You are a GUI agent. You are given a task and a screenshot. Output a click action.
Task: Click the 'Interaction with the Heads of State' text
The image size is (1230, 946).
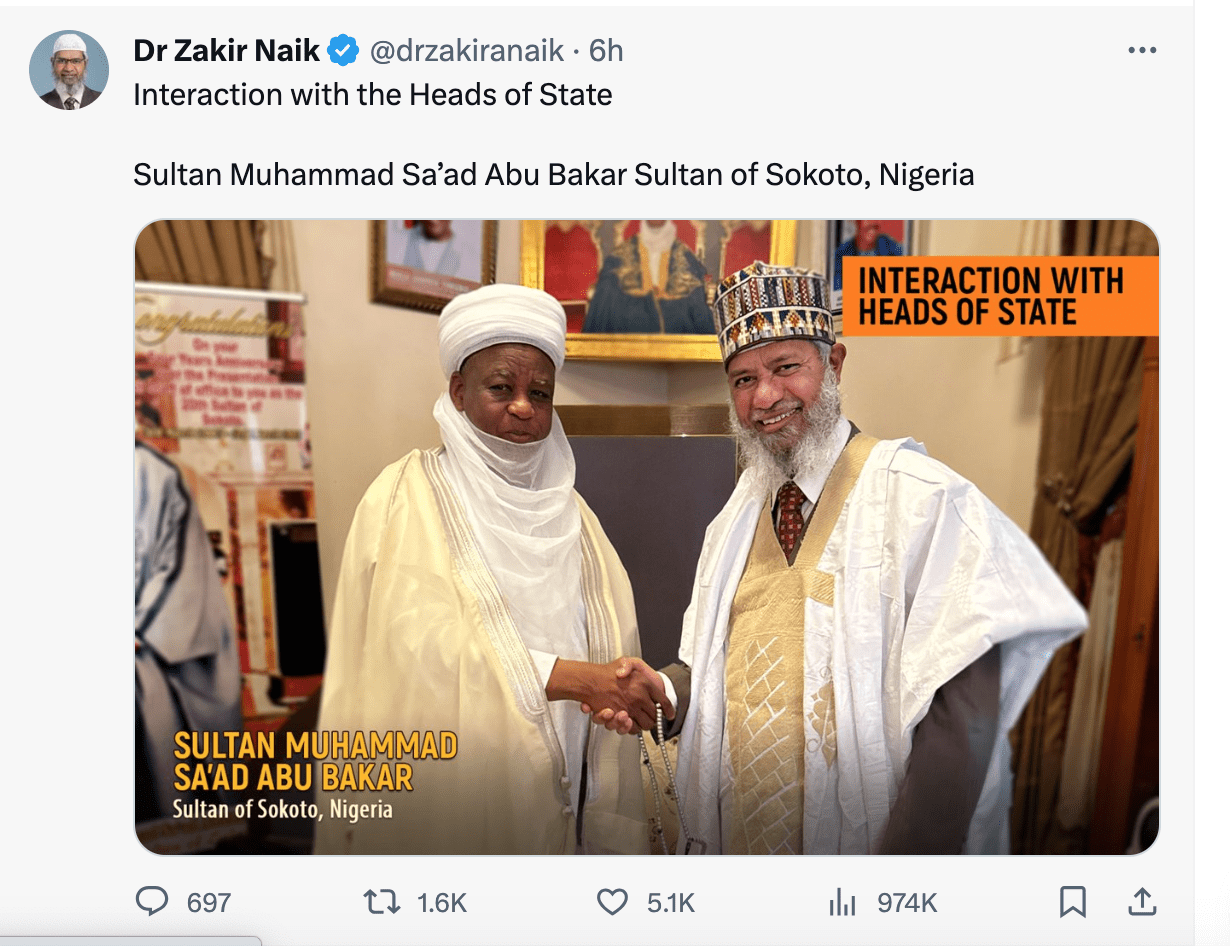(372, 95)
